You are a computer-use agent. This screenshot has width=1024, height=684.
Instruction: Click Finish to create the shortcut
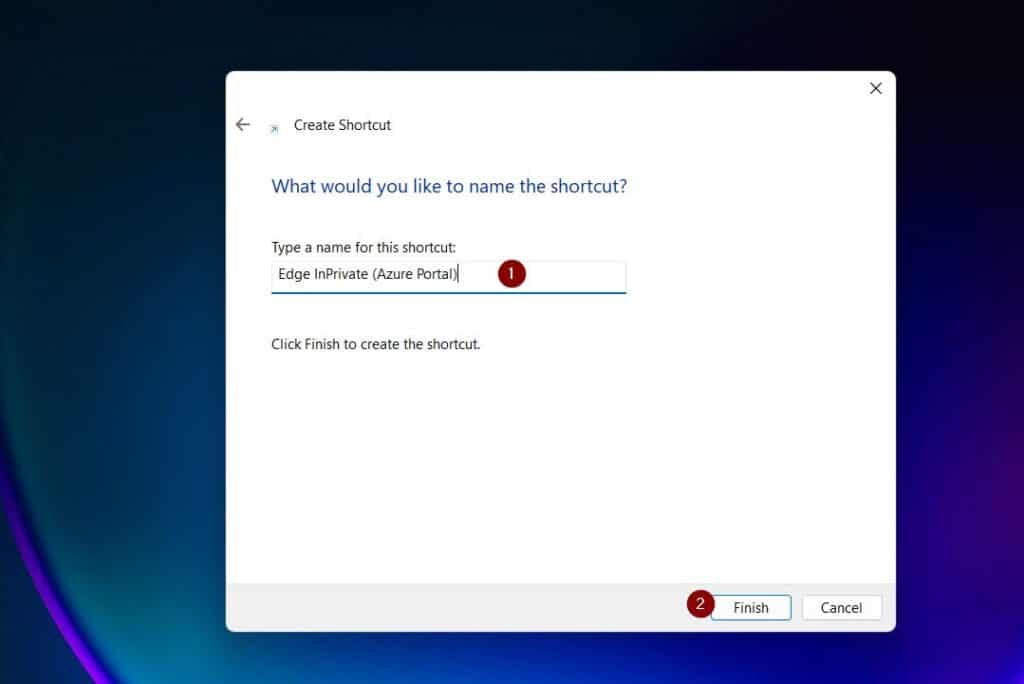tap(750, 608)
